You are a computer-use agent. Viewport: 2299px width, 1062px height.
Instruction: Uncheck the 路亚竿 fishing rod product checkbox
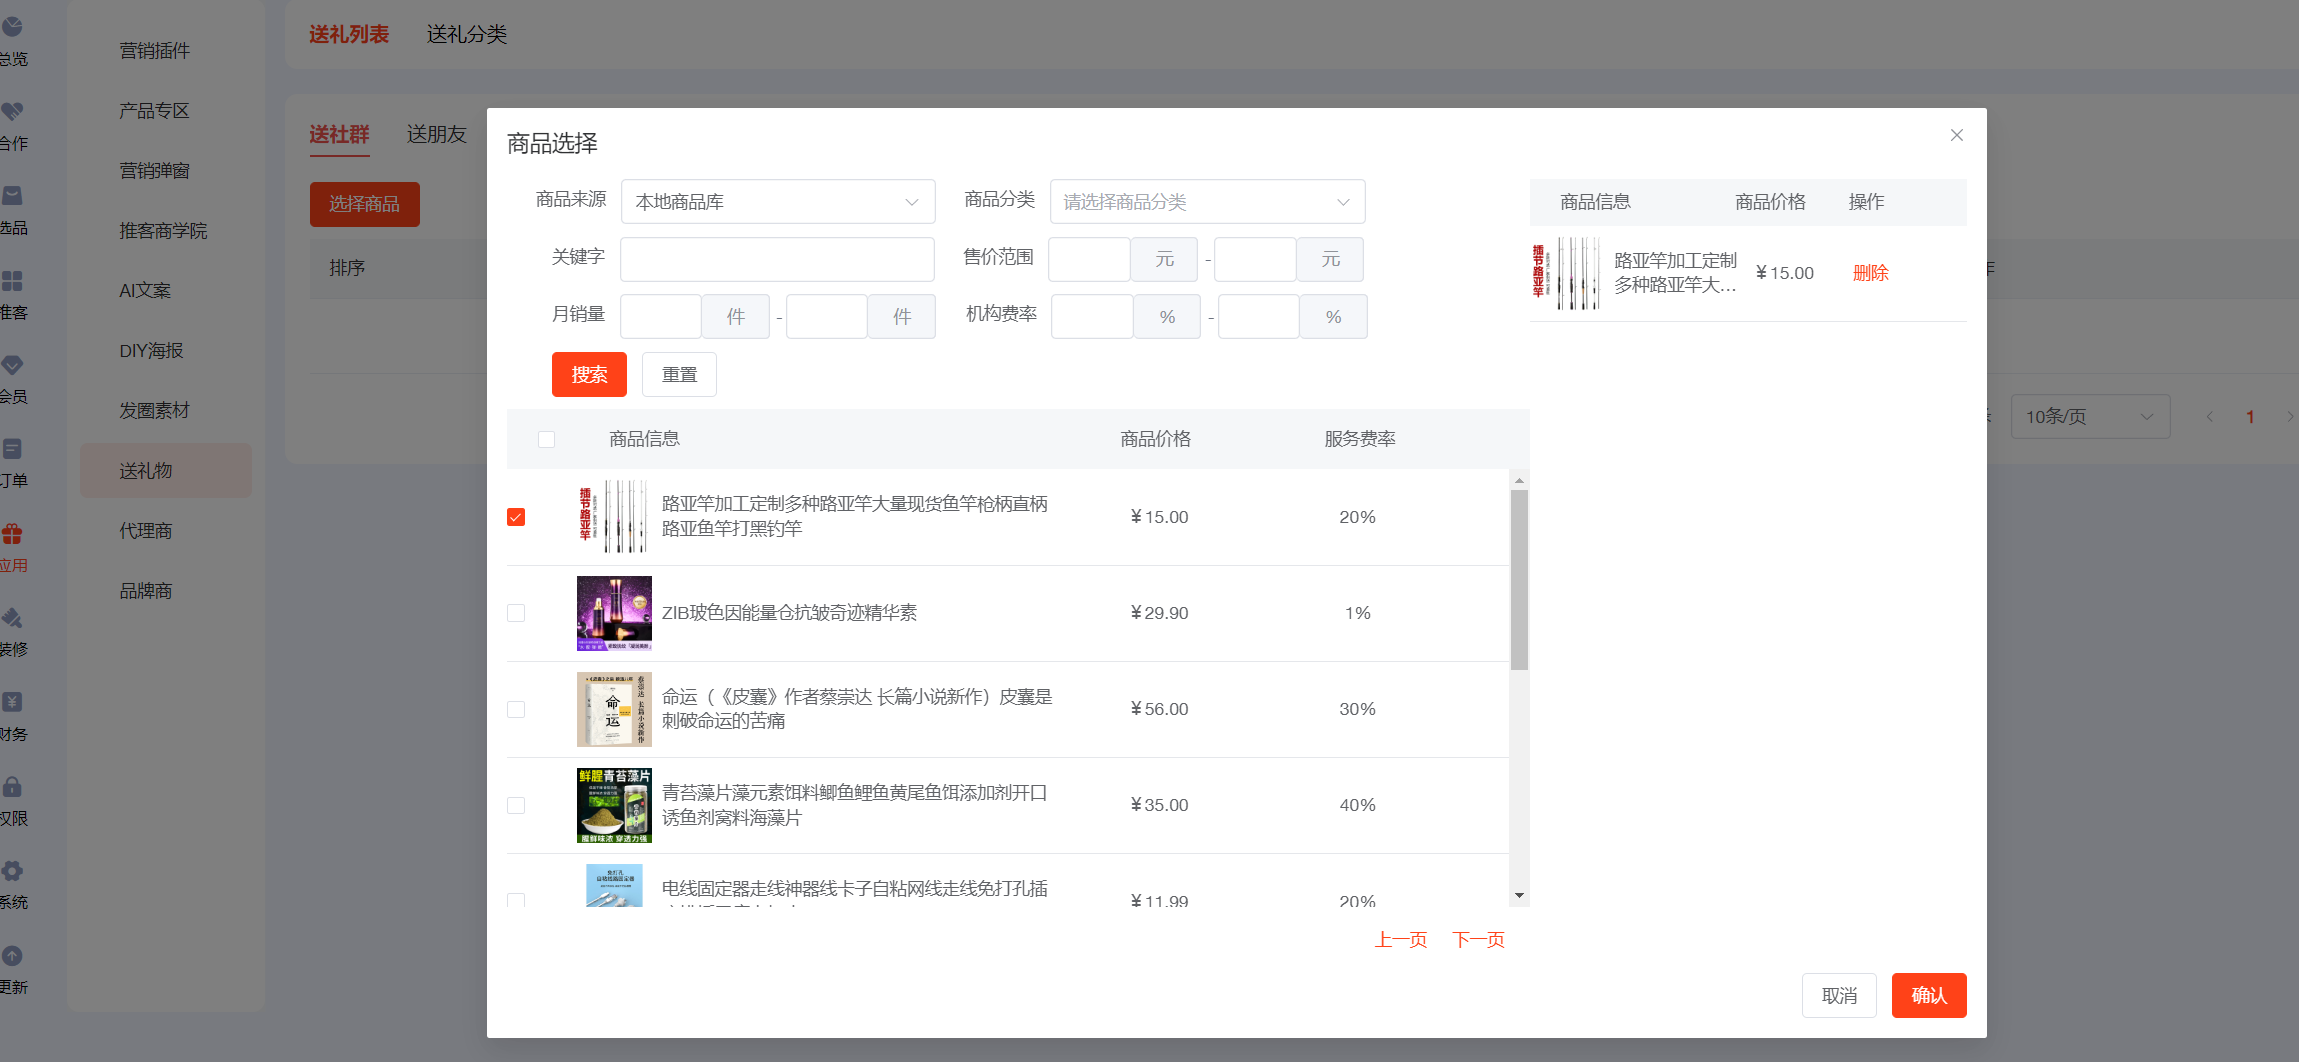click(516, 517)
